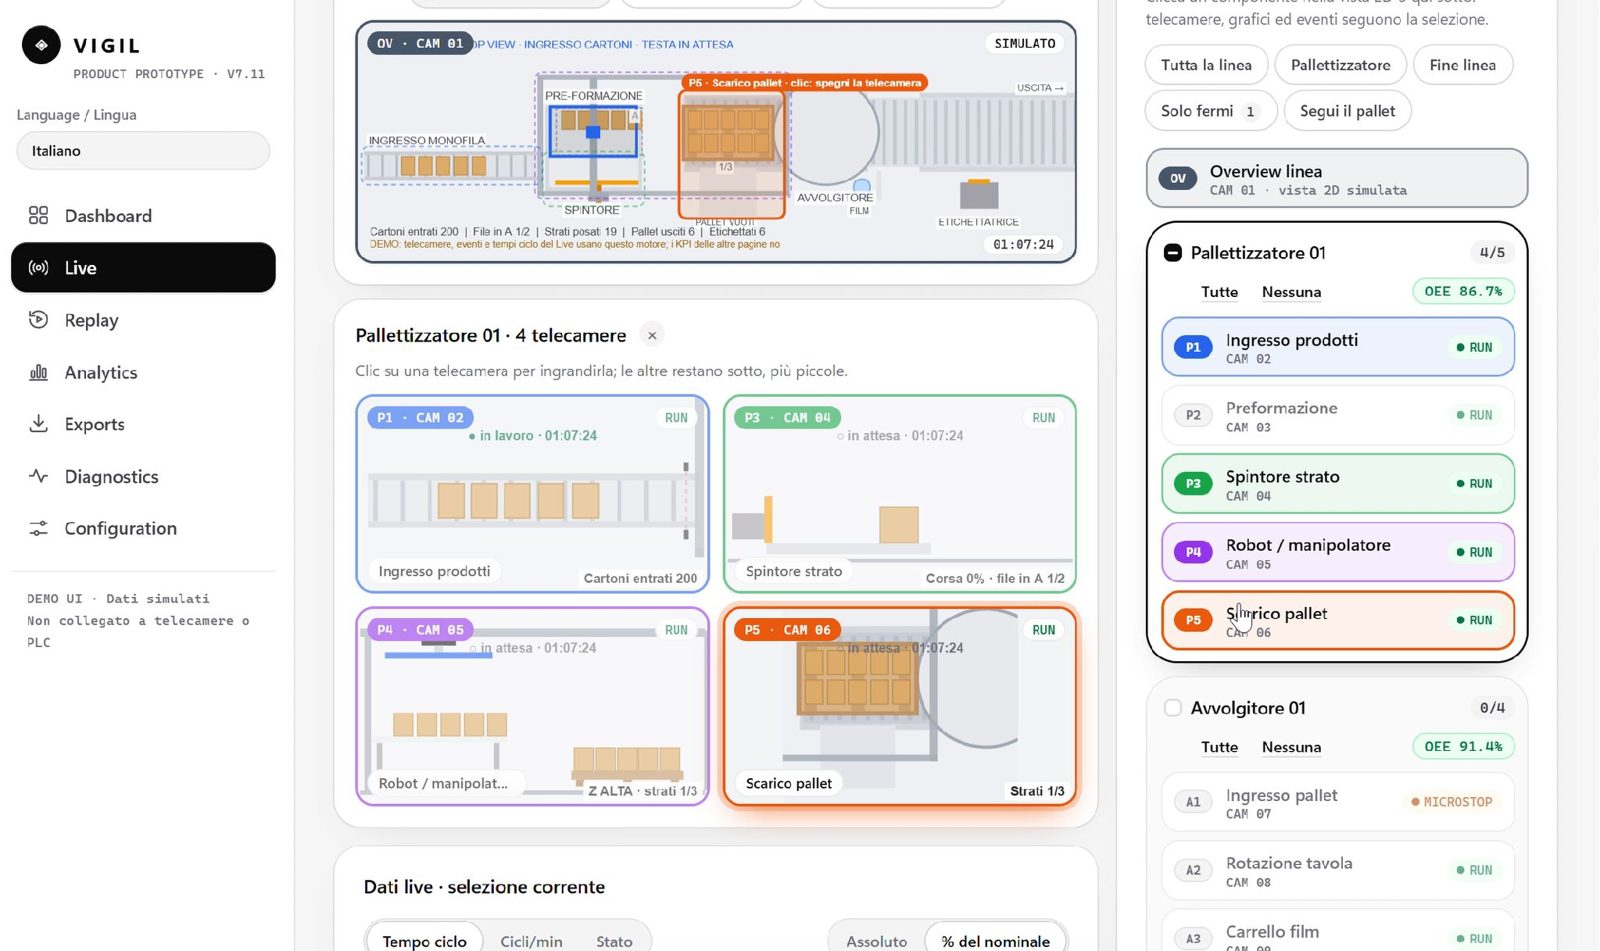Click the Live broadcast icon
Image resolution: width=1600 pixels, height=951 pixels.
click(38, 267)
